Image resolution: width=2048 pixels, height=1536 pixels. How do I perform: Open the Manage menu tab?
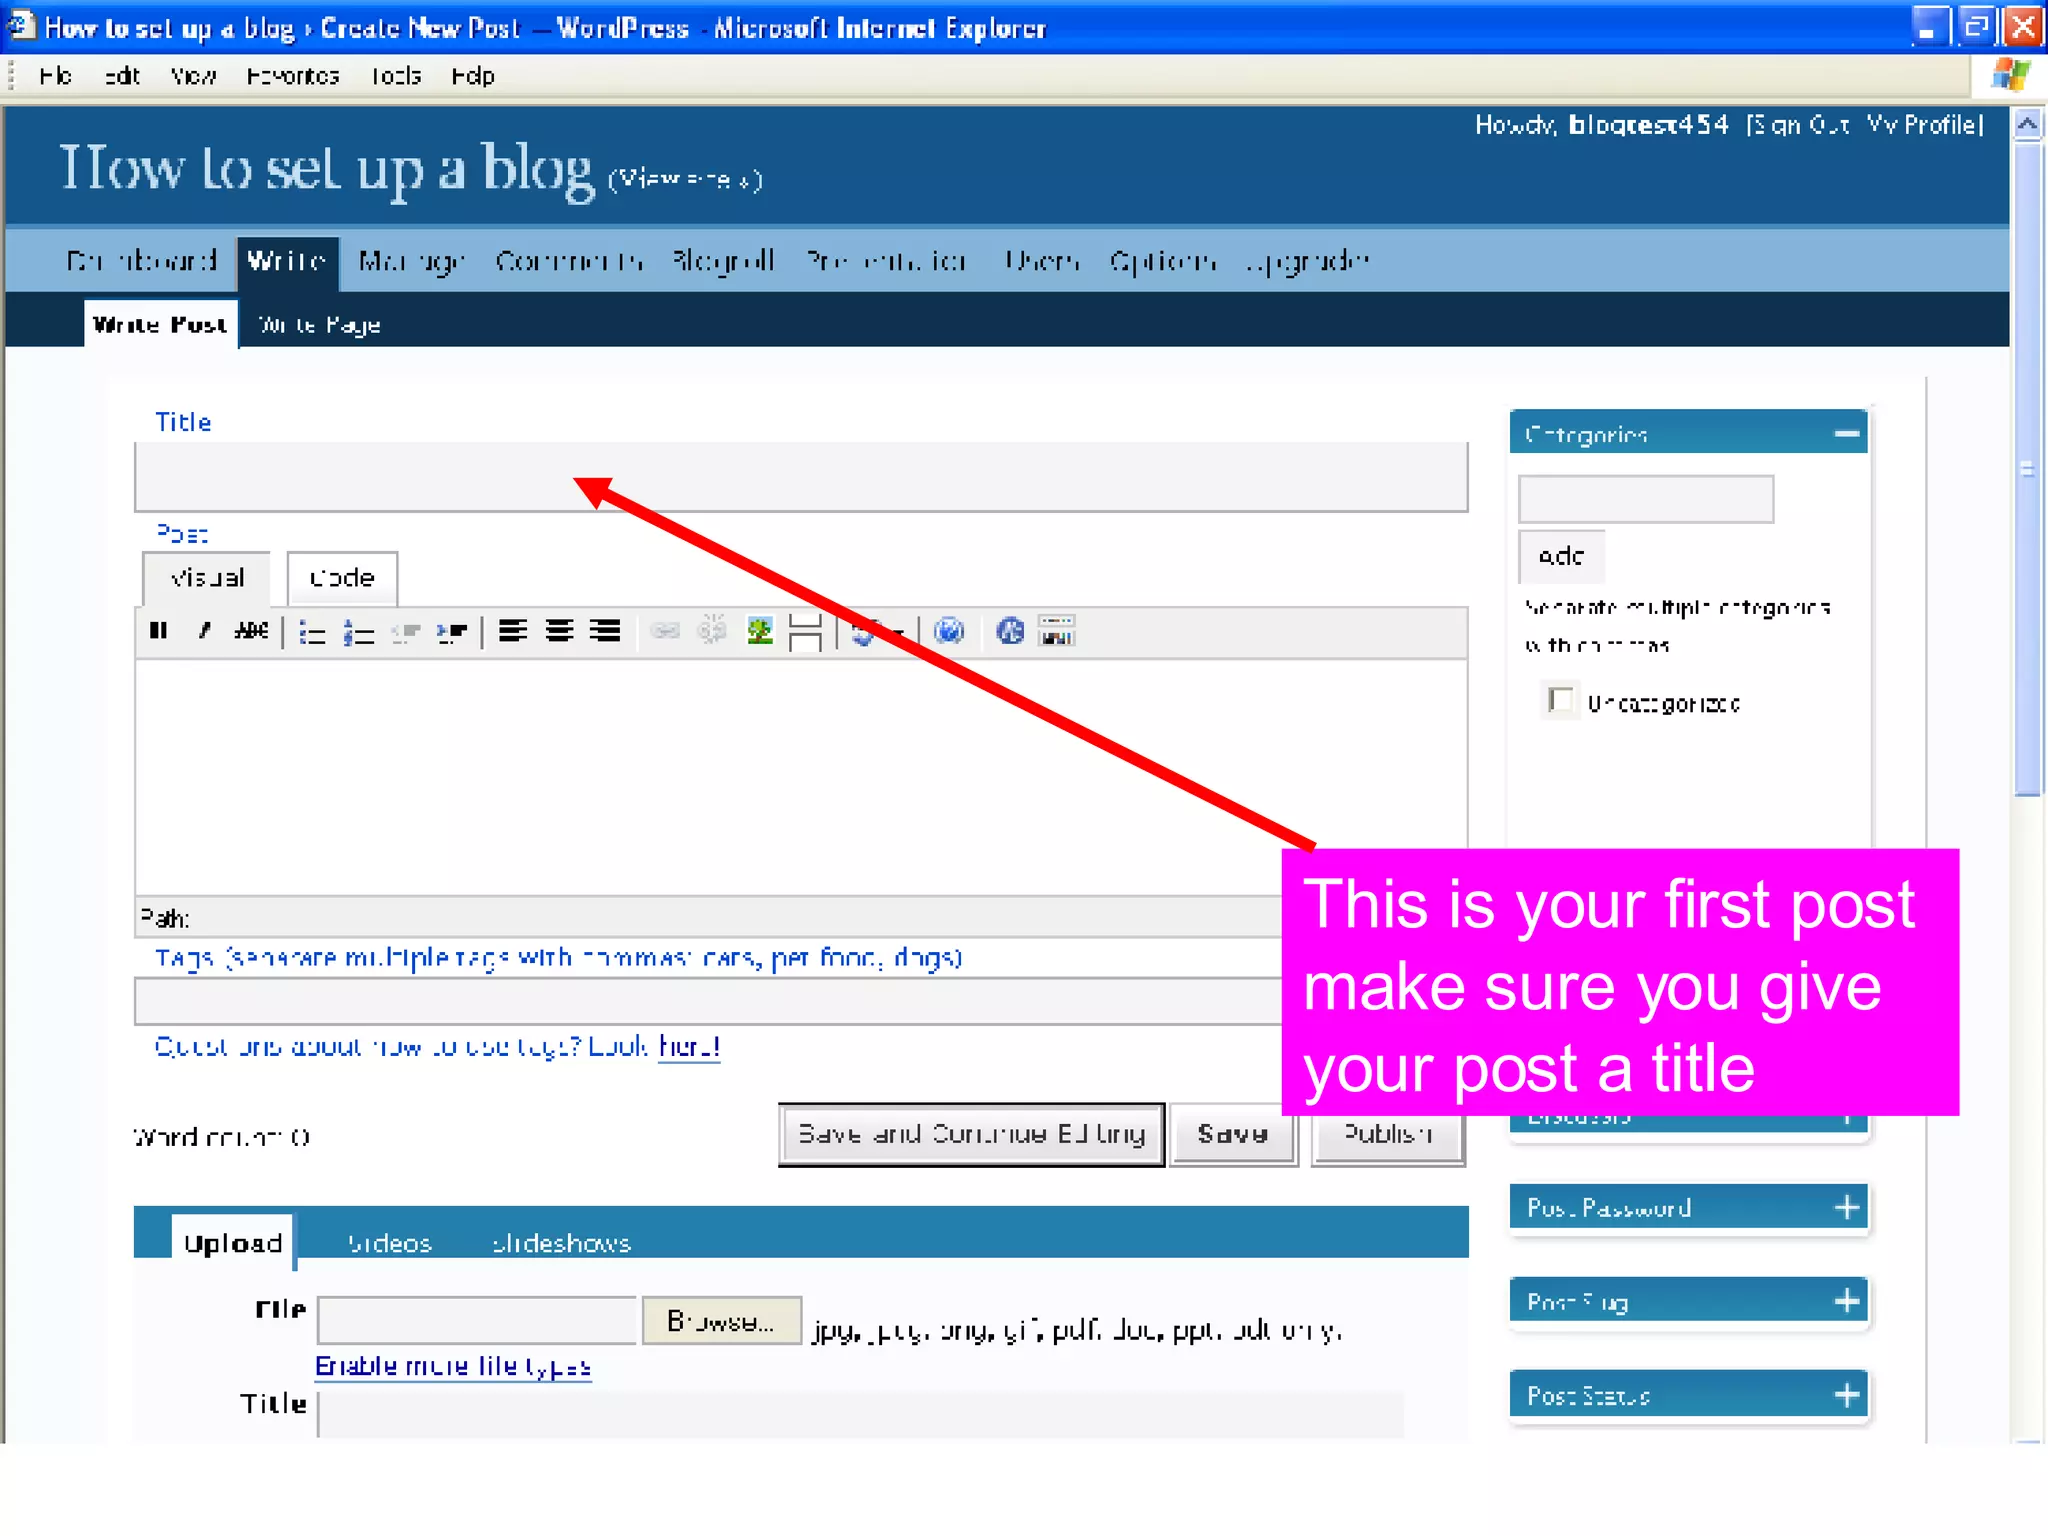tap(411, 262)
